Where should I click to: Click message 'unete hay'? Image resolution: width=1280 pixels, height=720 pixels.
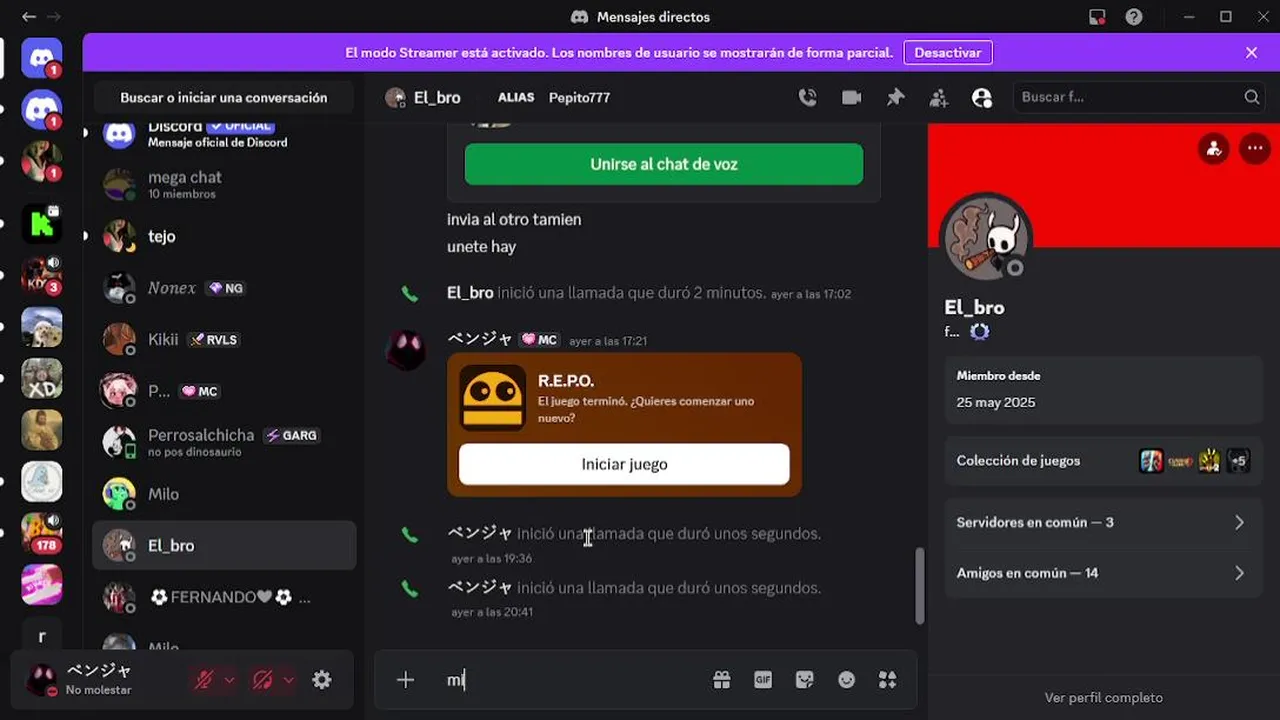(481, 246)
